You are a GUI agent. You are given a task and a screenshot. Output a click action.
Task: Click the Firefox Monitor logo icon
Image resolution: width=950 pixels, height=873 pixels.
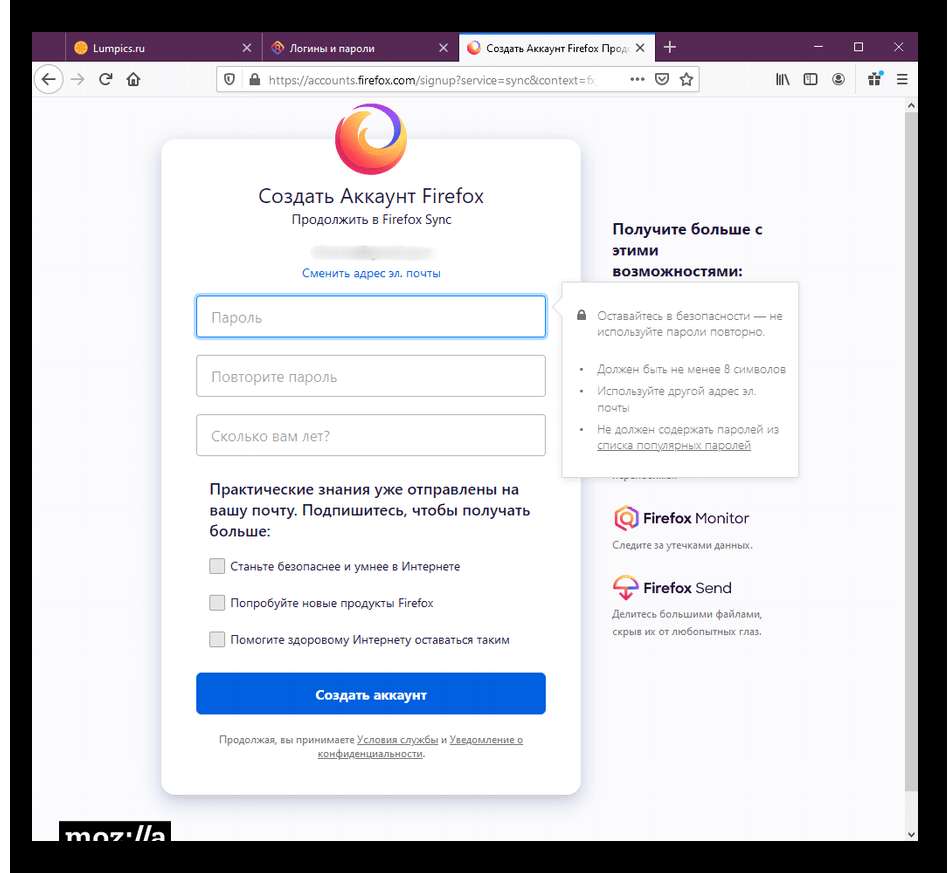[626, 518]
